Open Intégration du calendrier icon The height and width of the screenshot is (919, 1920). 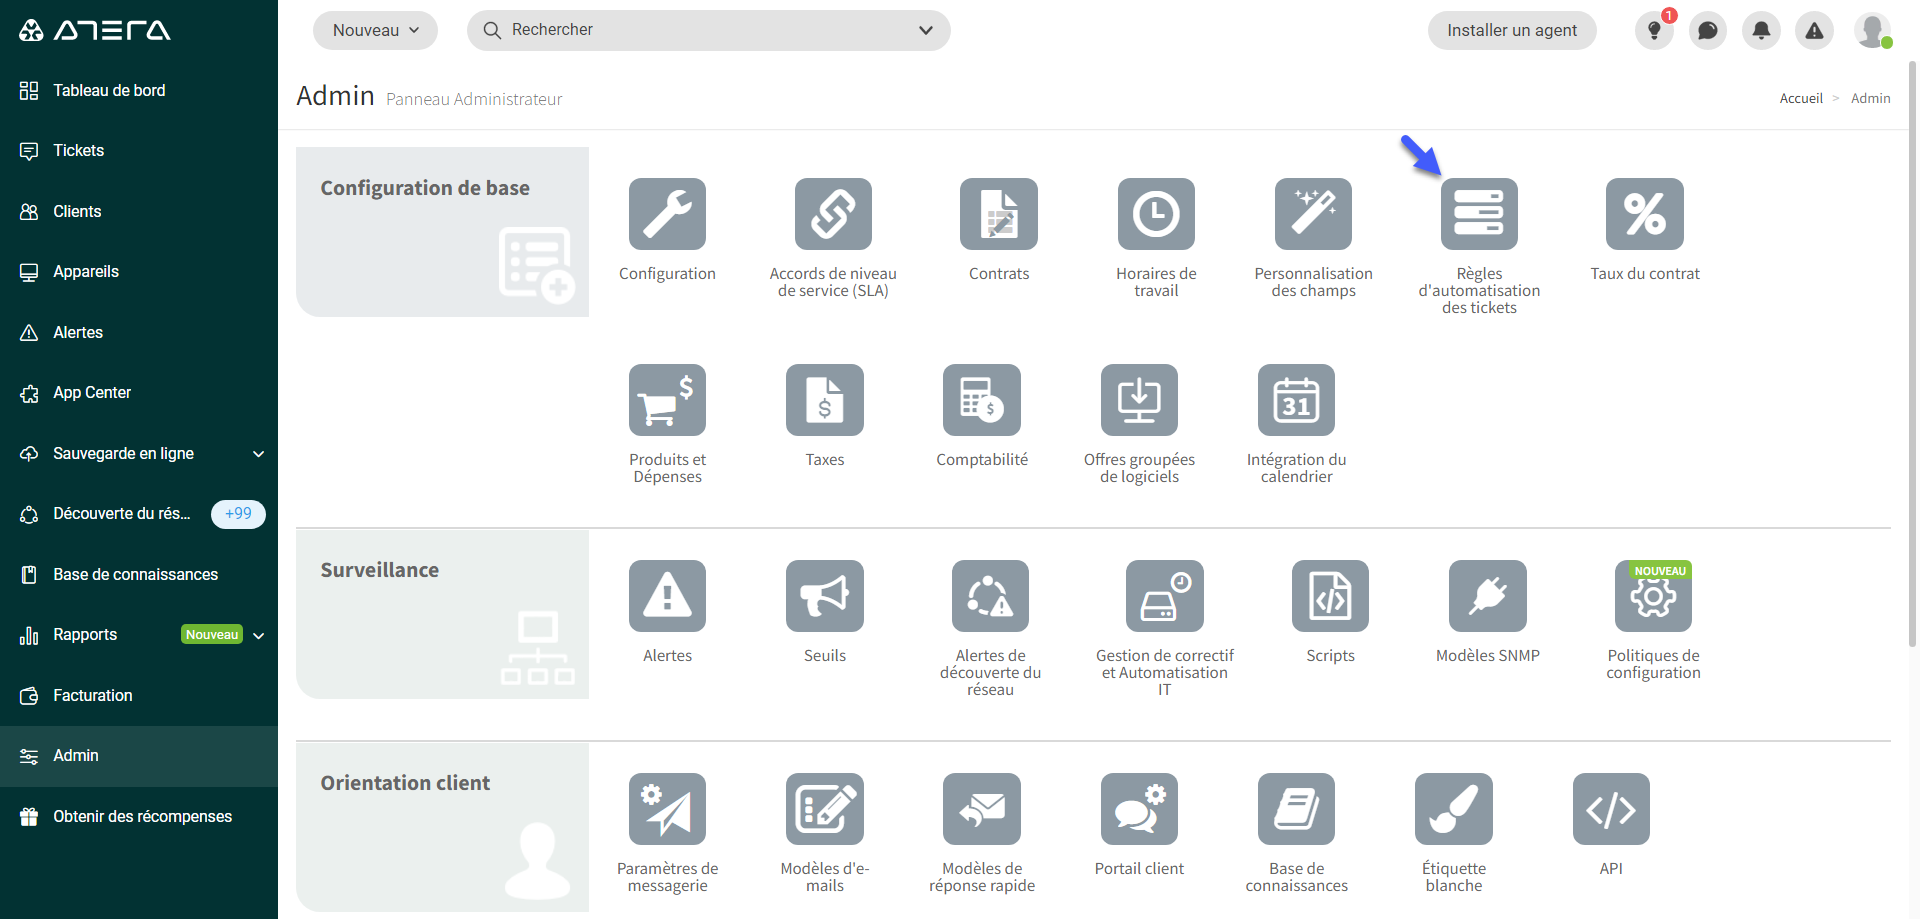pos(1296,400)
